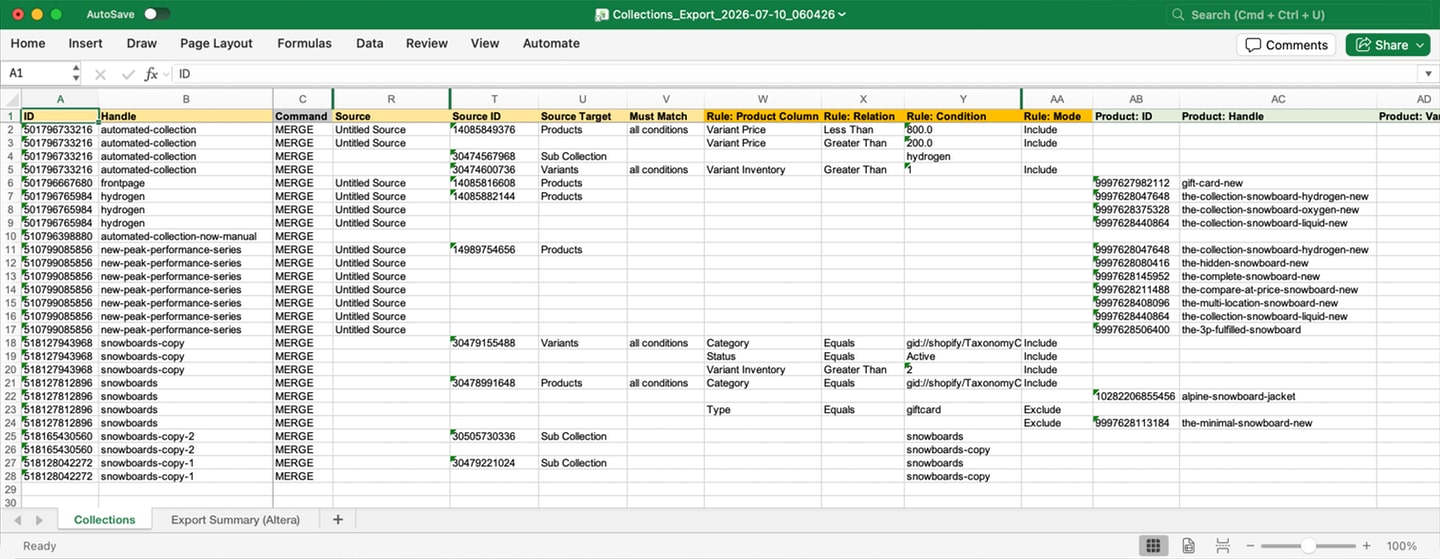This screenshot has height=559, width=1440.
Task: Click the cell automated-collection-now-manual
Action: pos(186,236)
